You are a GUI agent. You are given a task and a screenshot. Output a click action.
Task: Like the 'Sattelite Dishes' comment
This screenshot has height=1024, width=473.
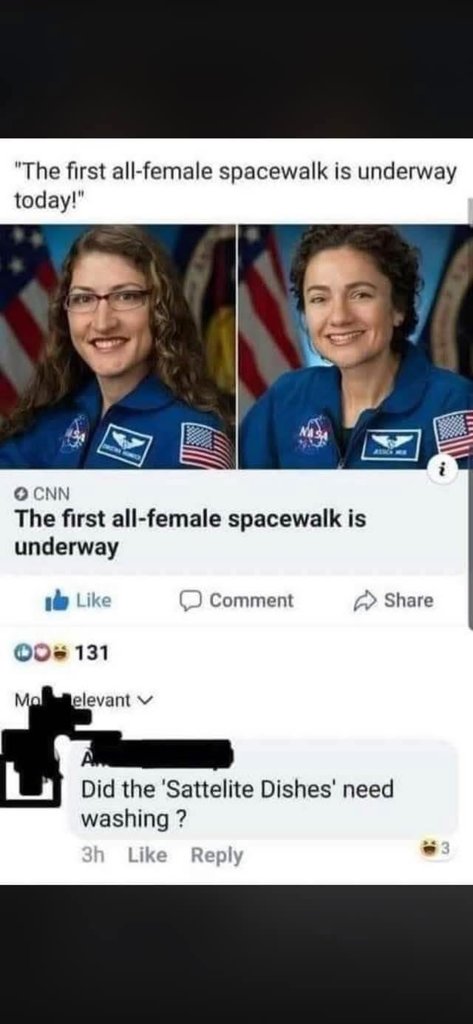tap(147, 855)
